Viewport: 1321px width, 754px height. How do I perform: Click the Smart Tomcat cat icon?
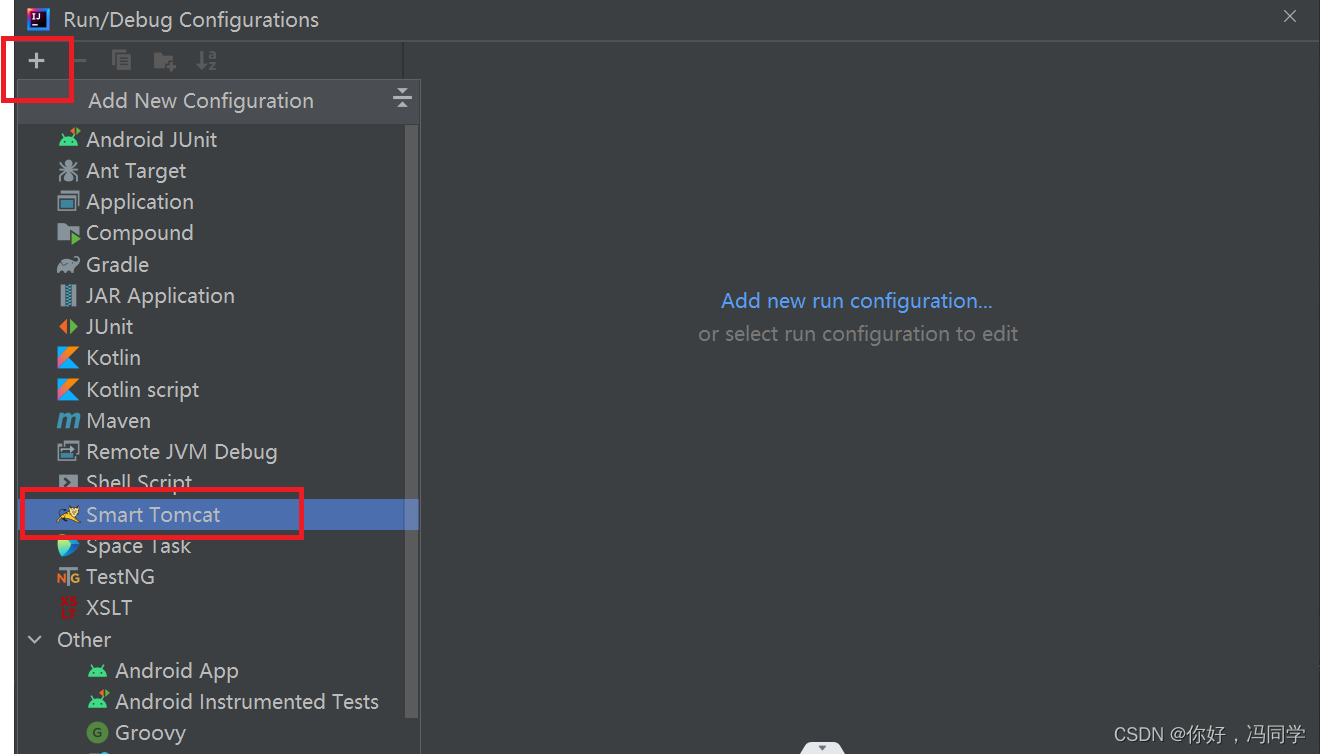68,515
